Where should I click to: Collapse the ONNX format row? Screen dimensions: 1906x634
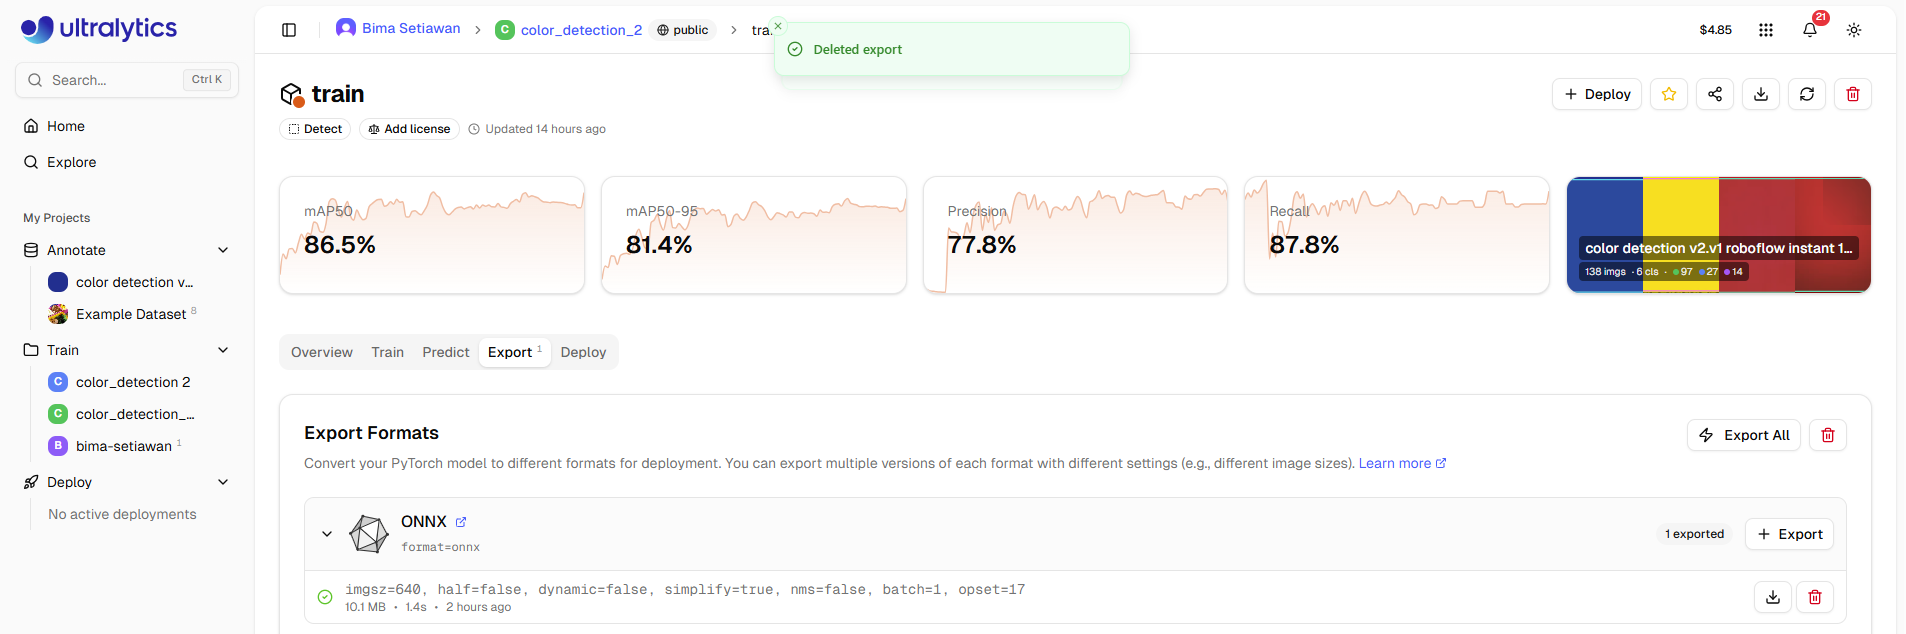click(x=327, y=534)
